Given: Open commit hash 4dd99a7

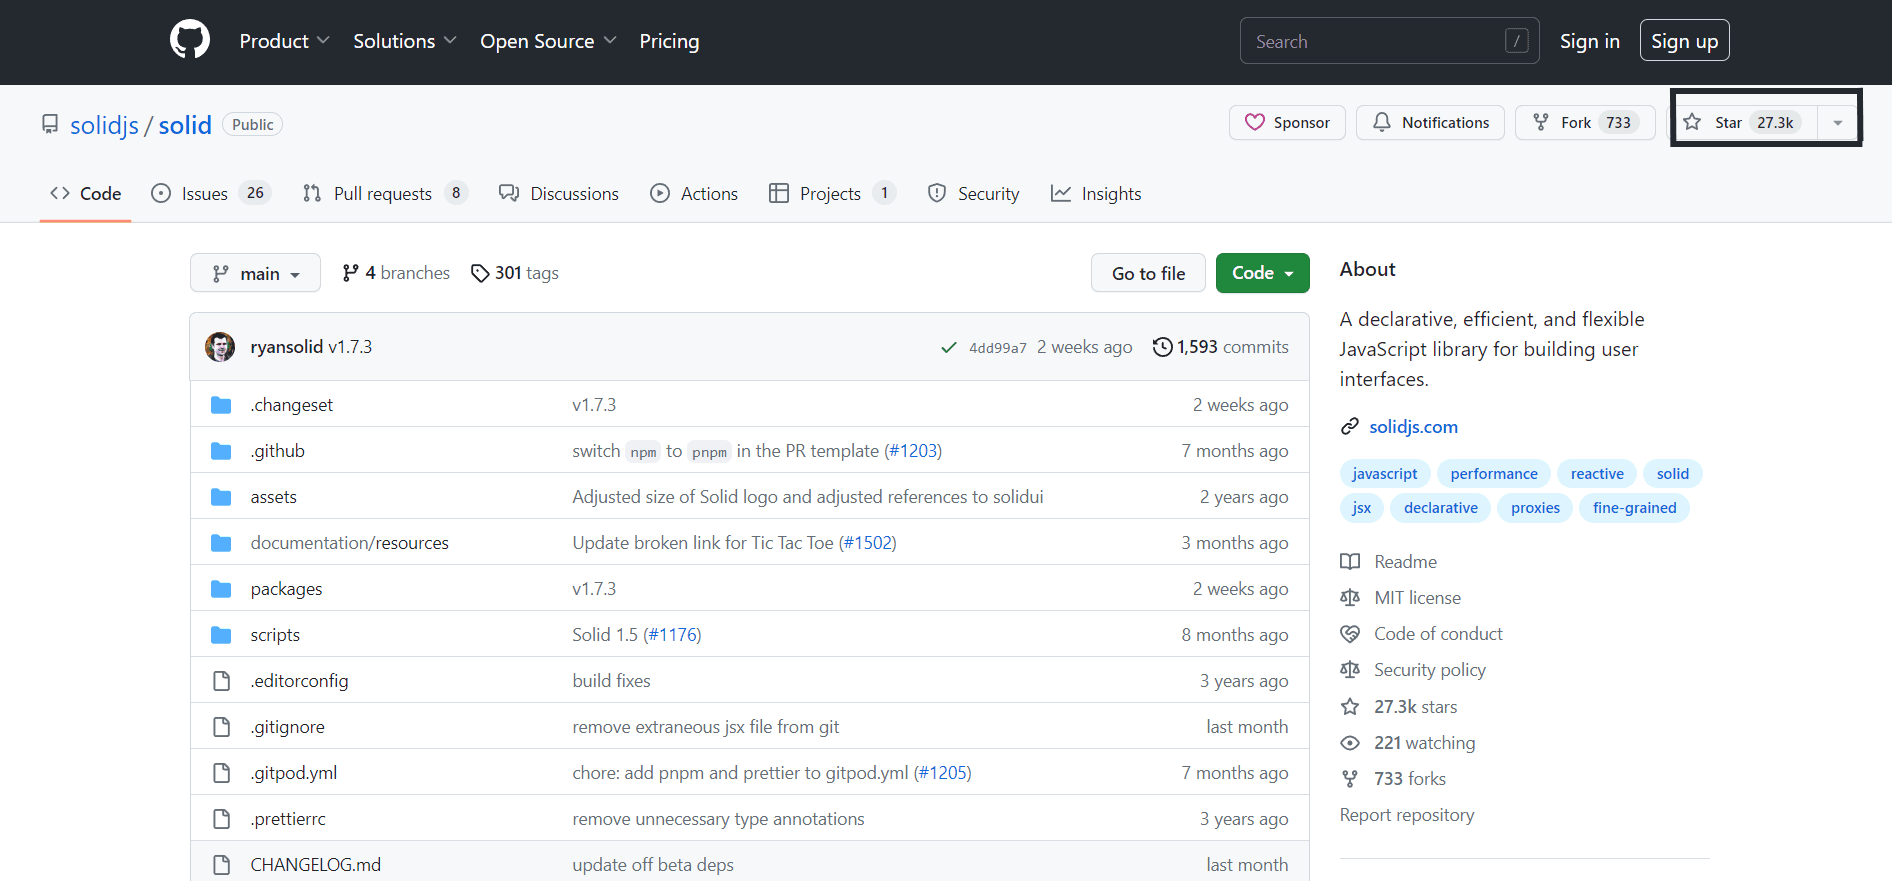Looking at the screenshot, I should tap(997, 348).
